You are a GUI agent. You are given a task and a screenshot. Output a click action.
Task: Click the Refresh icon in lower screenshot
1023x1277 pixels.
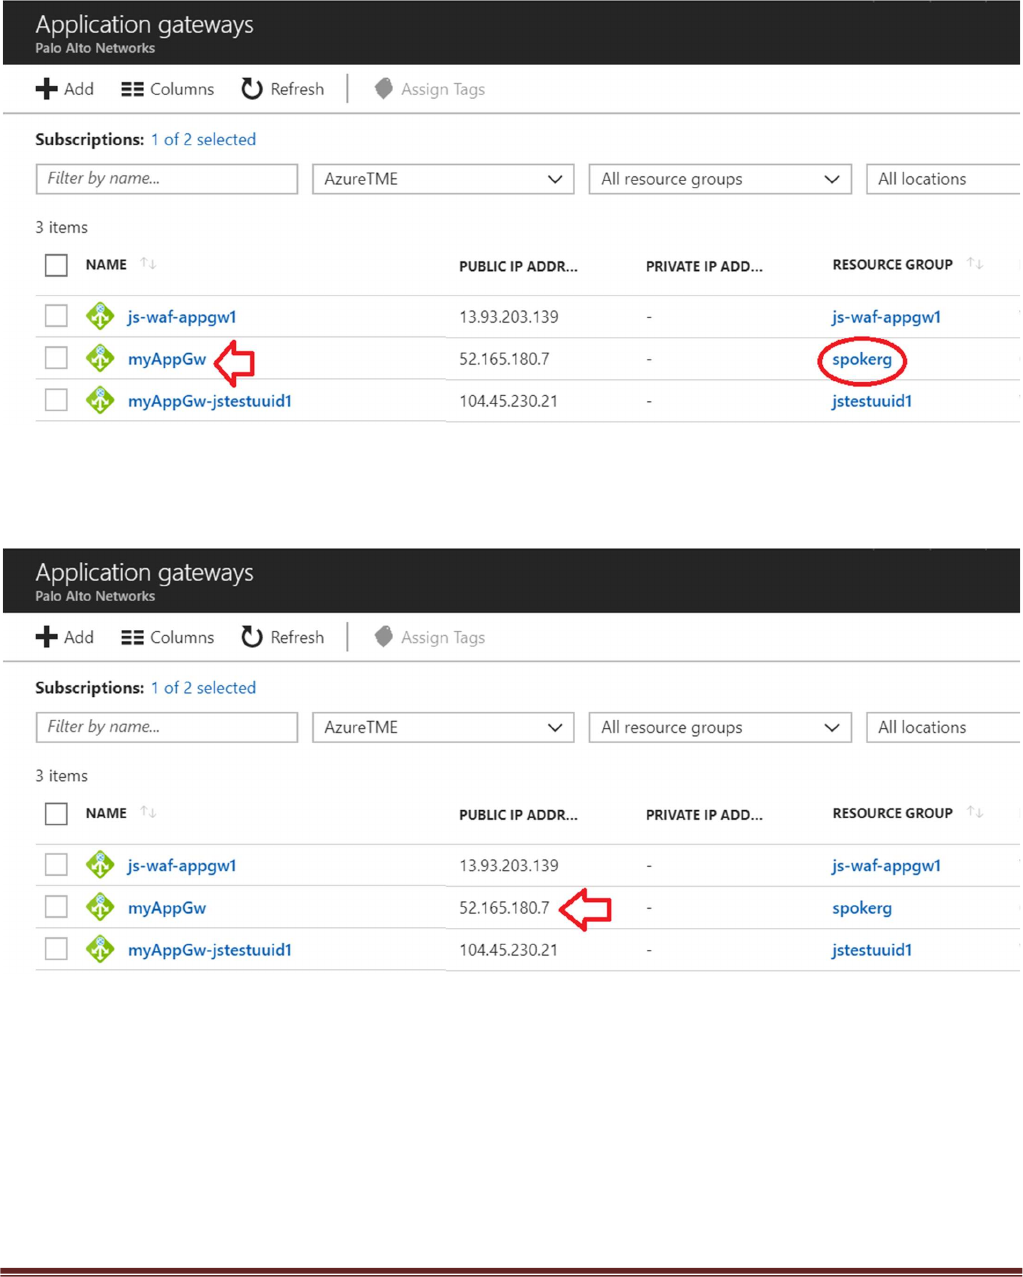[252, 637]
